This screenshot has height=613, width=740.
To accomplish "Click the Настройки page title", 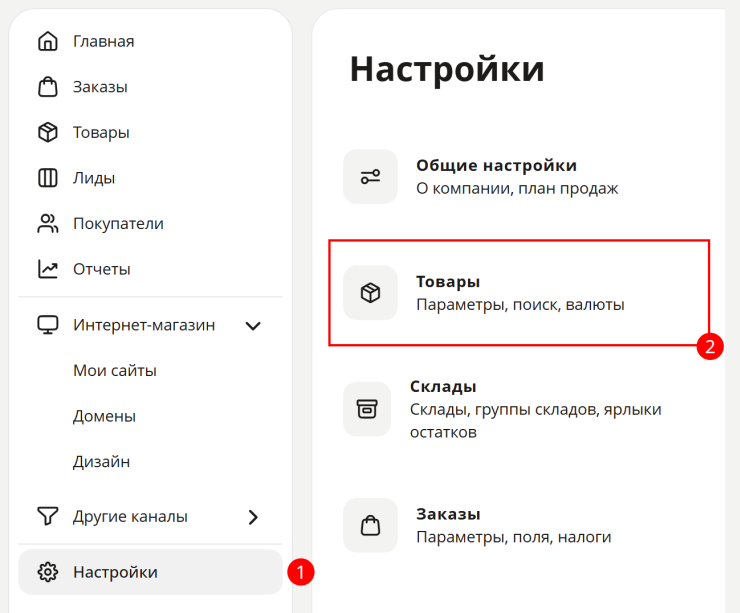I will 447,69.
